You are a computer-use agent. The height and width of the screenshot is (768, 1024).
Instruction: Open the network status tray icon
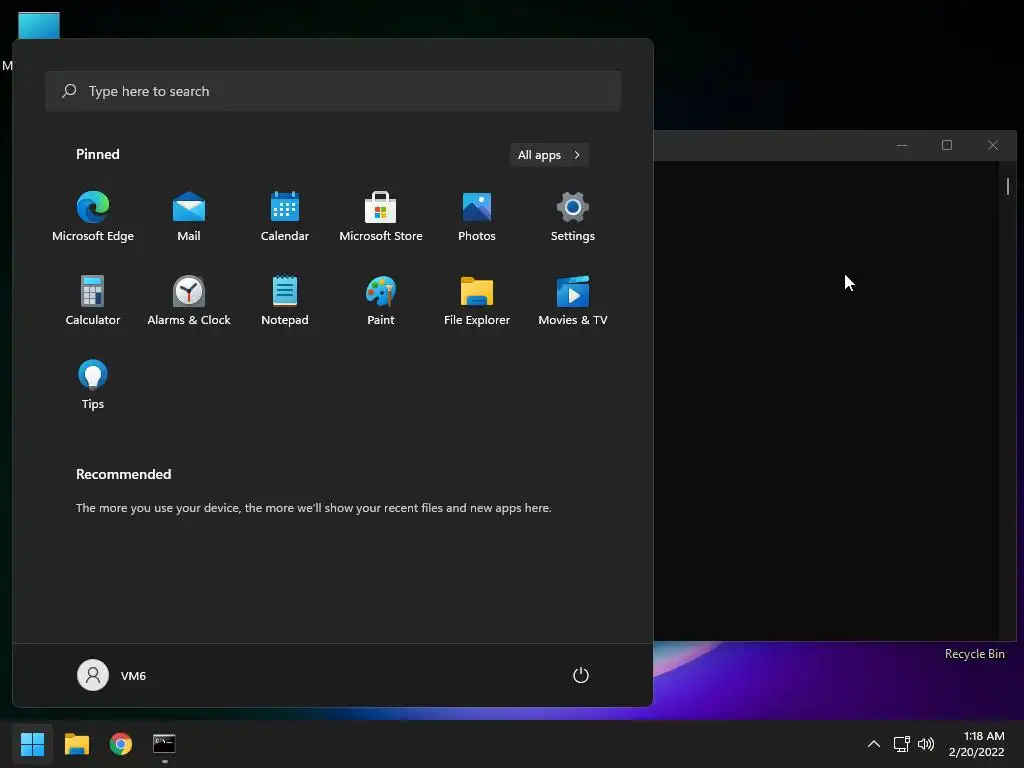click(x=902, y=744)
